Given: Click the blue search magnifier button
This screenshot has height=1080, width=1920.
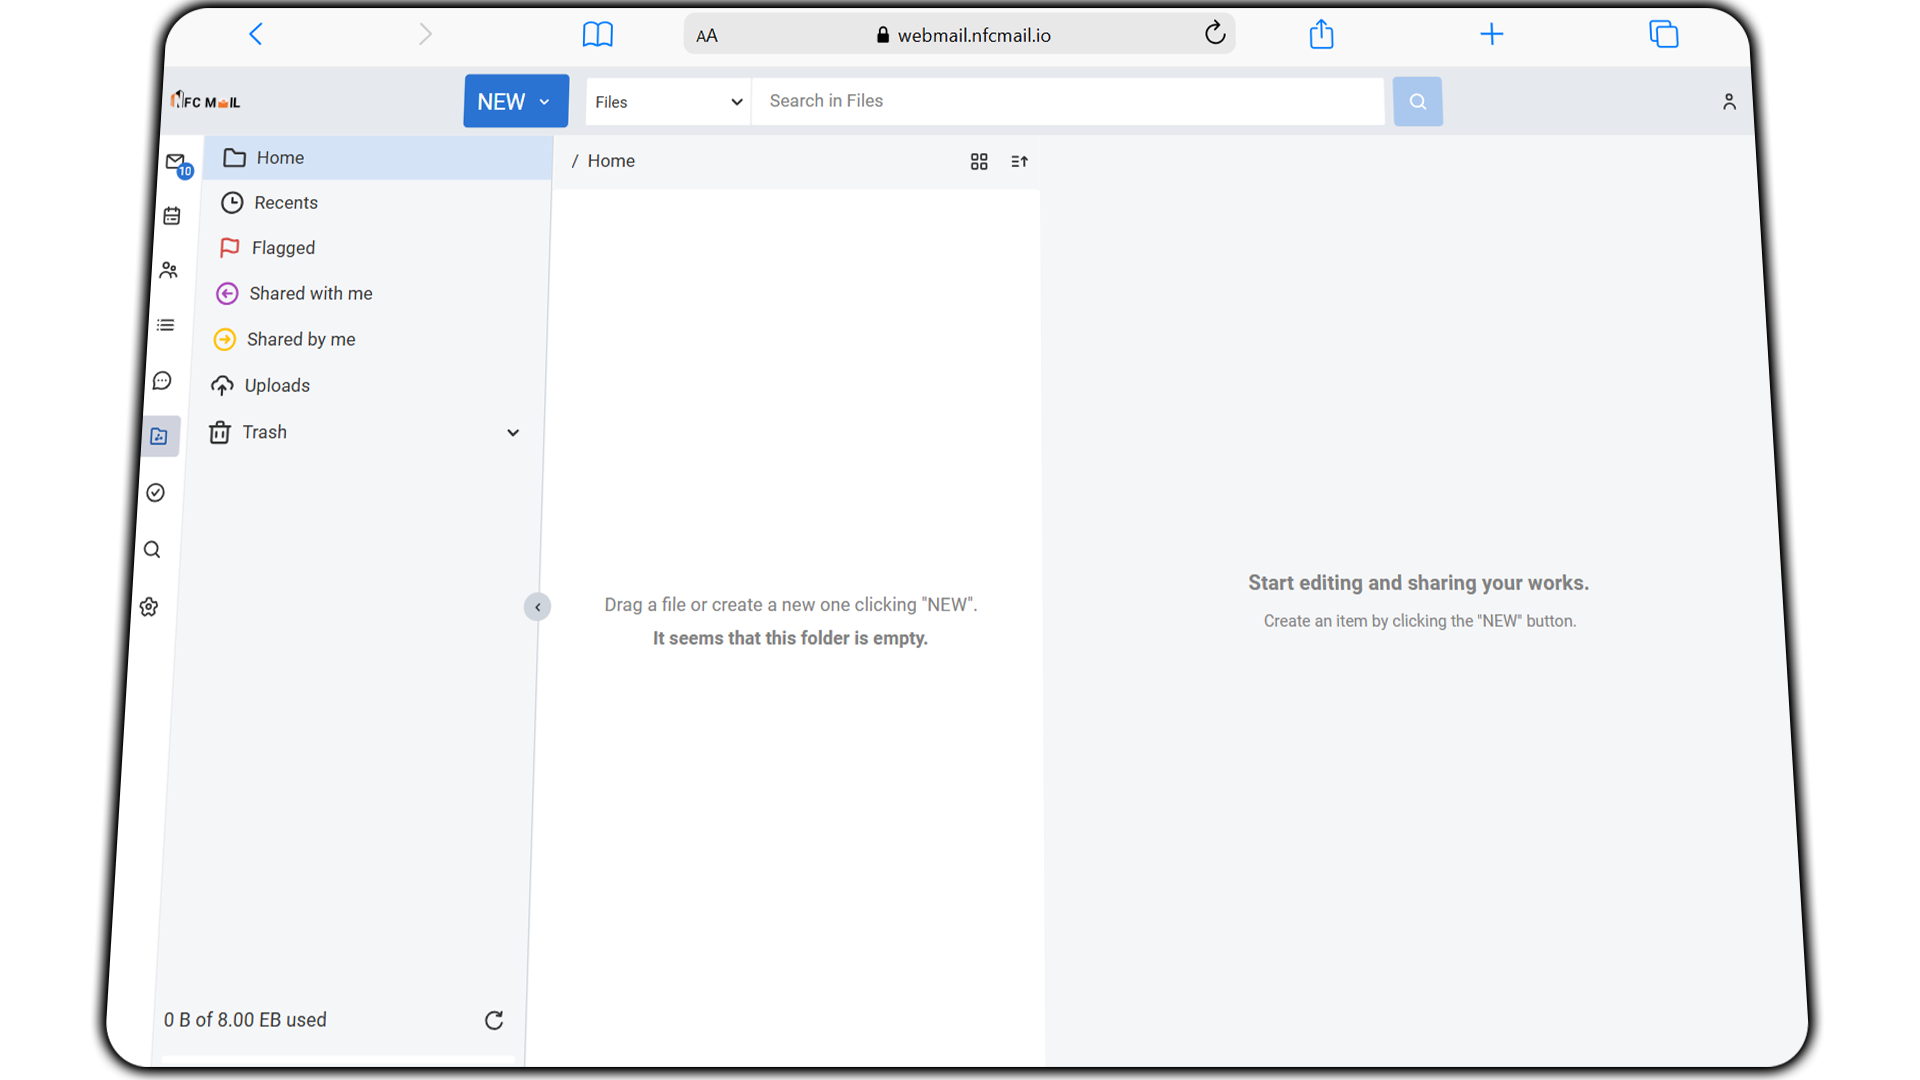Looking at the screenshot, I should 1417,101.
